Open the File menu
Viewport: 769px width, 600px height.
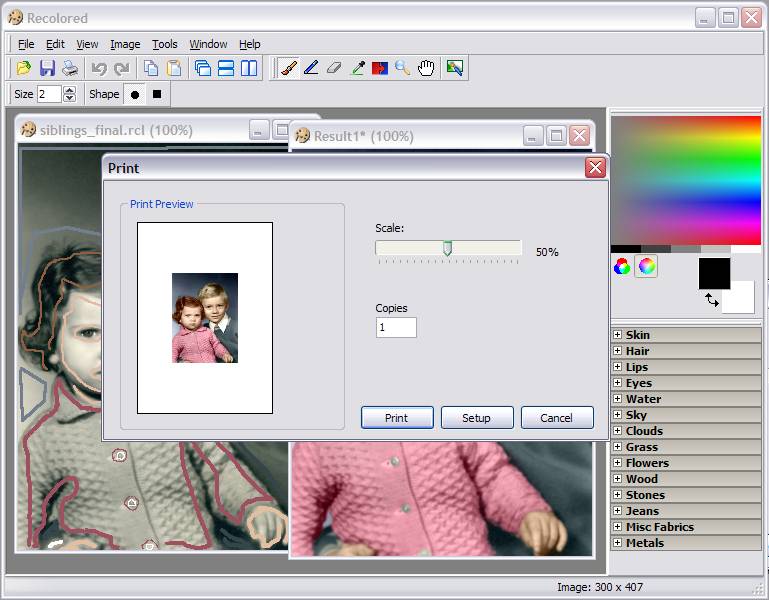tap(26, 44)
